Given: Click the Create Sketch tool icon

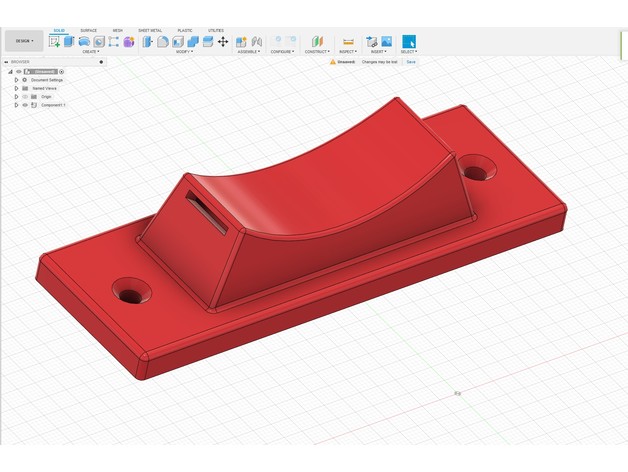Looking at the screenshot, I should click(x=55, y=41).
